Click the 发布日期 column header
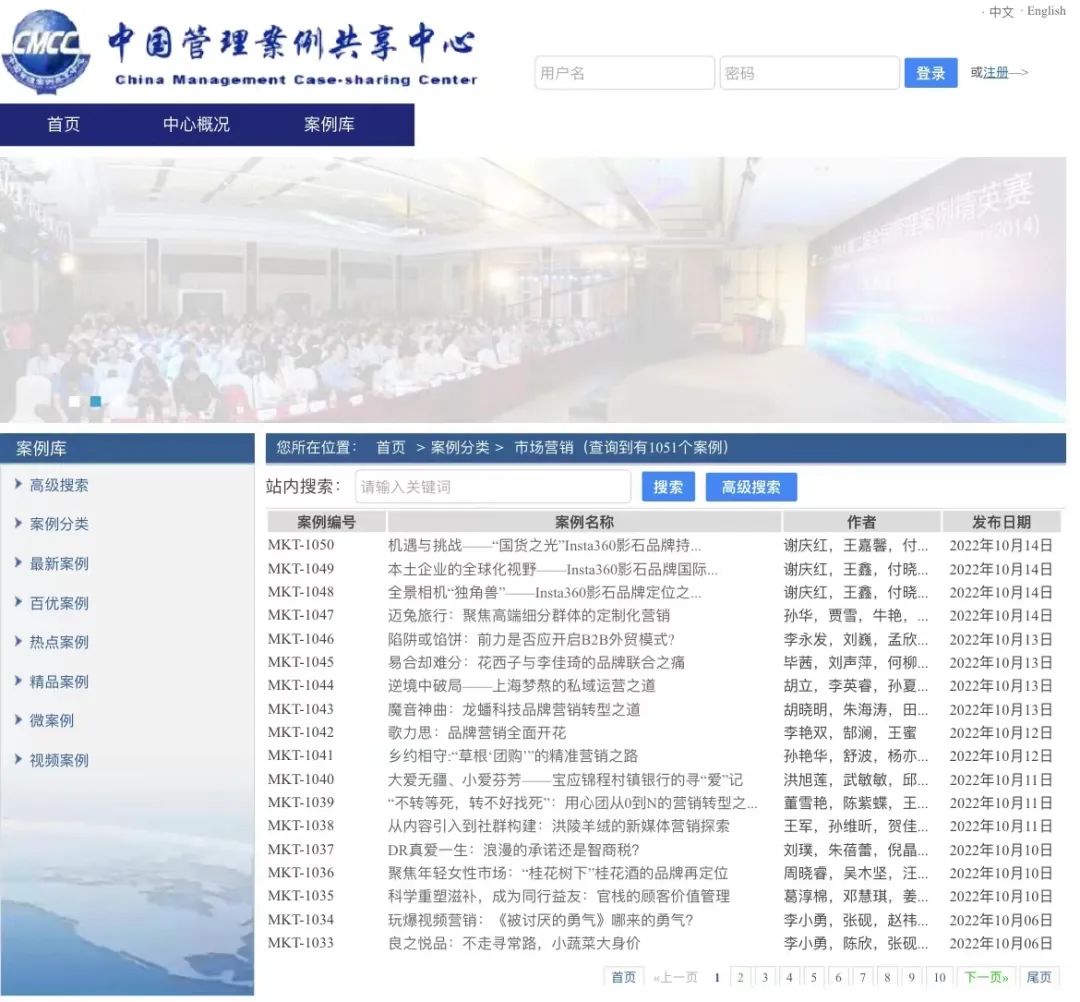This screenshot has height=1002, width=1080. (x=1001, y=522)
